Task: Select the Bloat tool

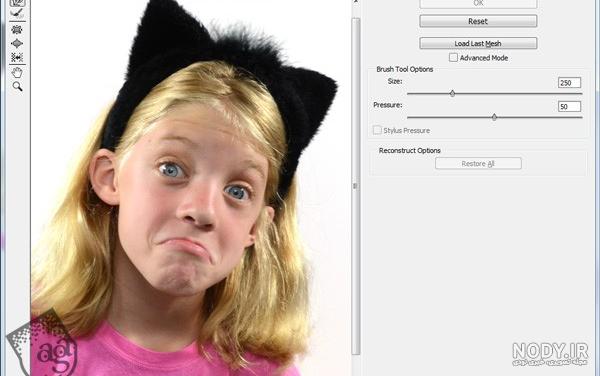Action: click(17, 44)
